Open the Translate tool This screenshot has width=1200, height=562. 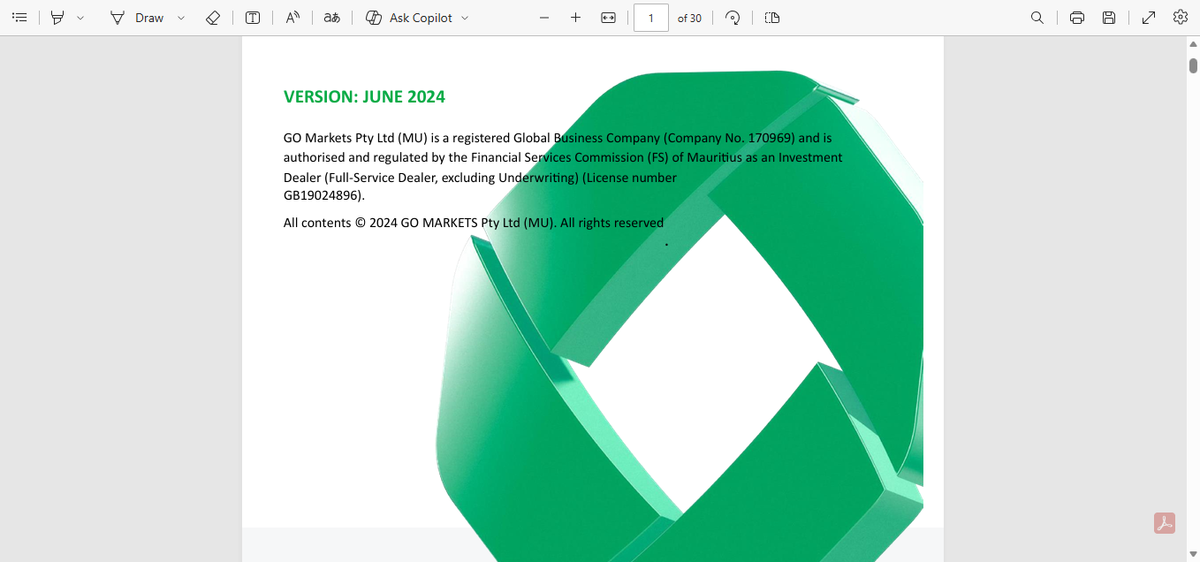tap(331, 18)
